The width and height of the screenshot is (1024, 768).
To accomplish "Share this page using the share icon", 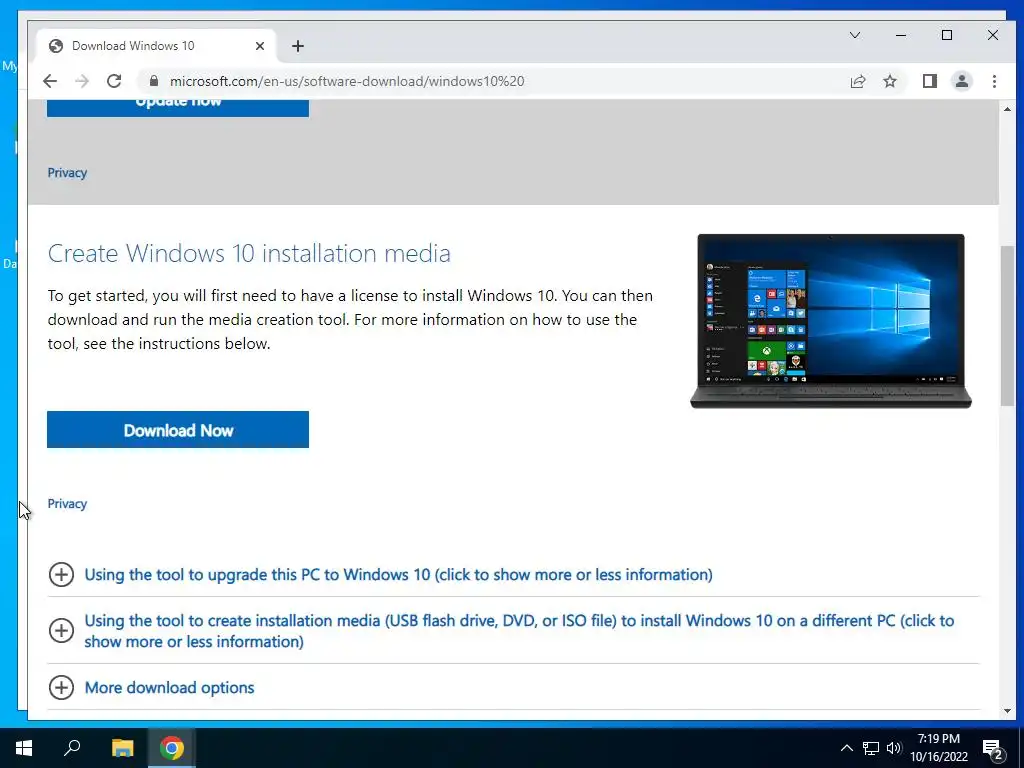I will tap(857, 81).
